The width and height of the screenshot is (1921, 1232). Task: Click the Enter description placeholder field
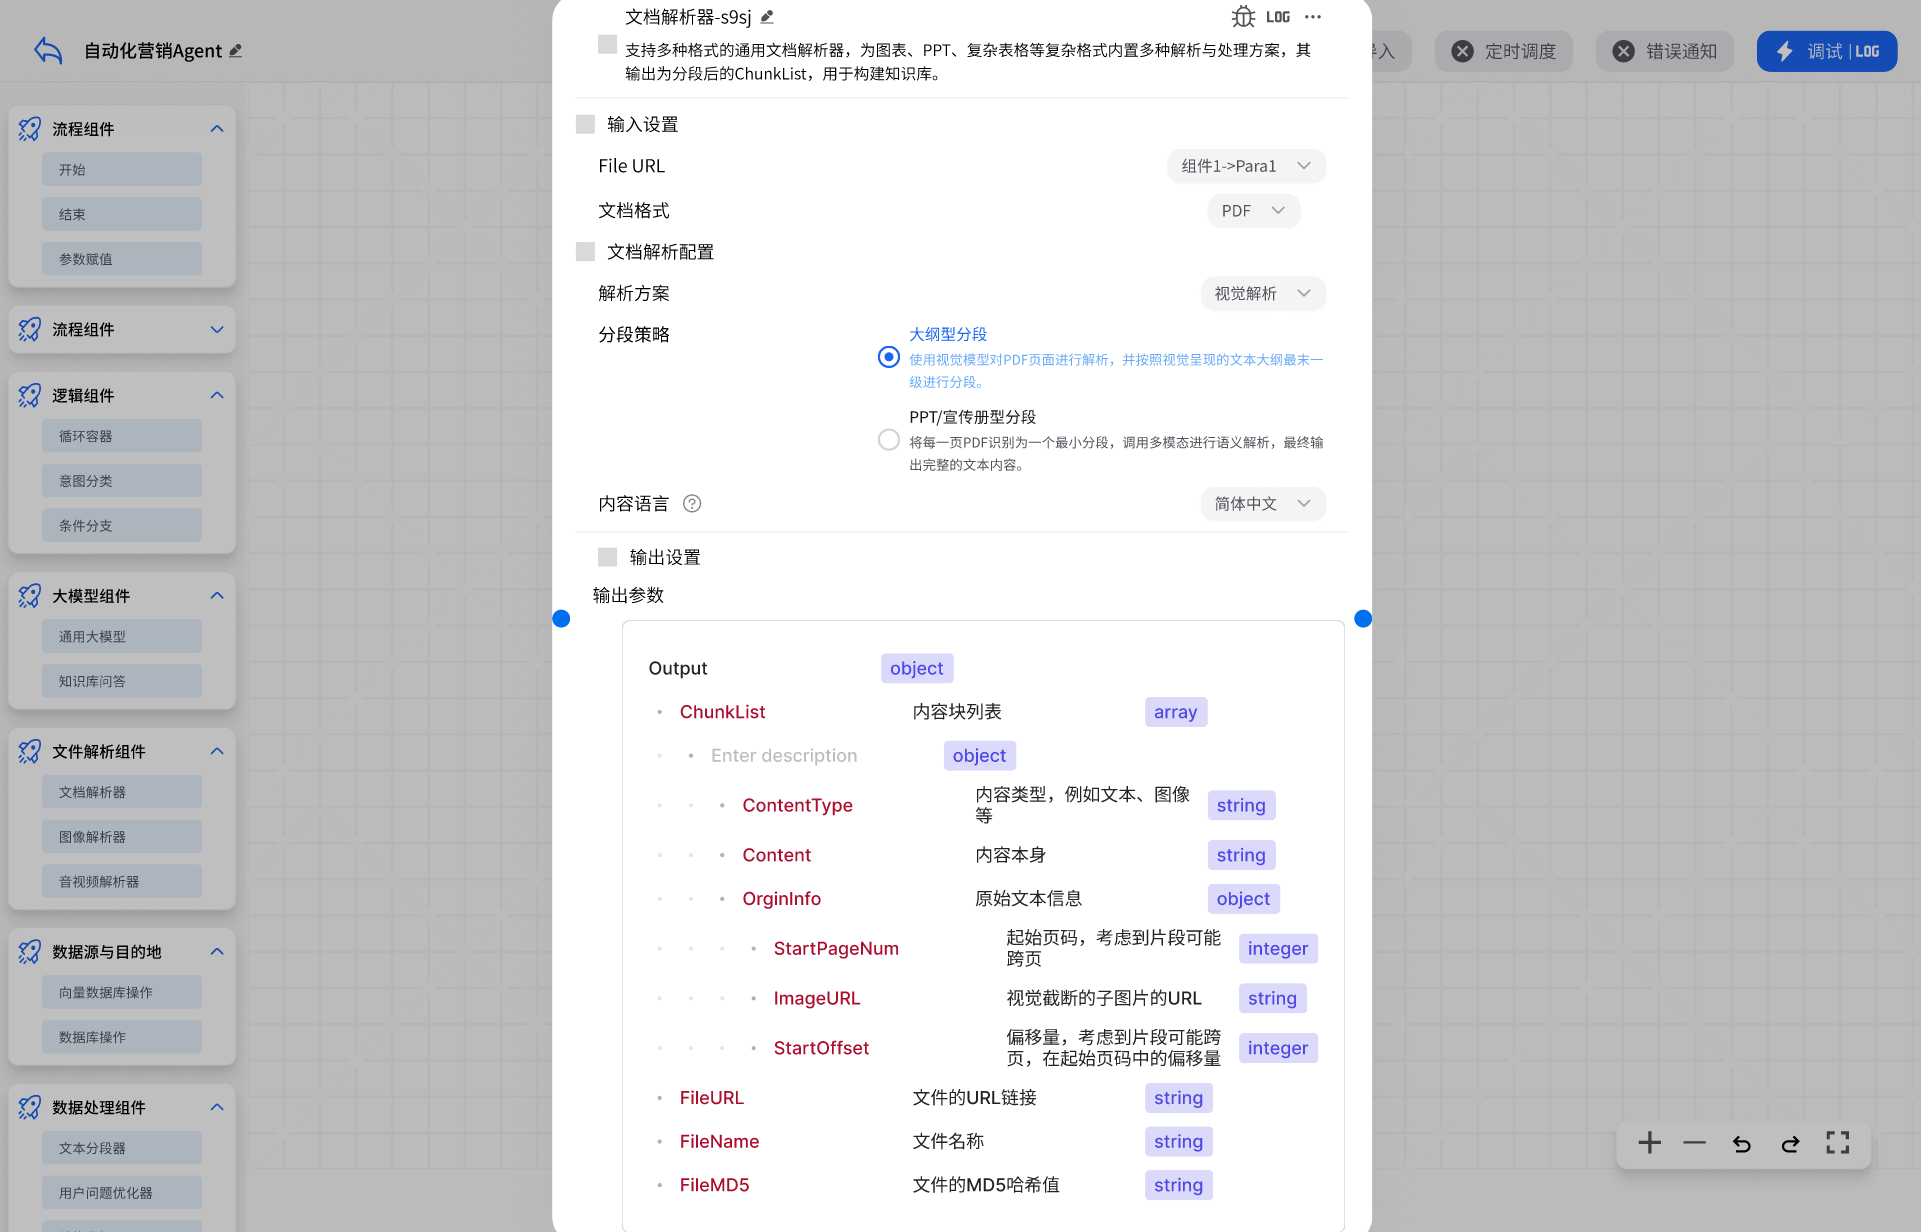pyautogui.click(x=784, y=756)
